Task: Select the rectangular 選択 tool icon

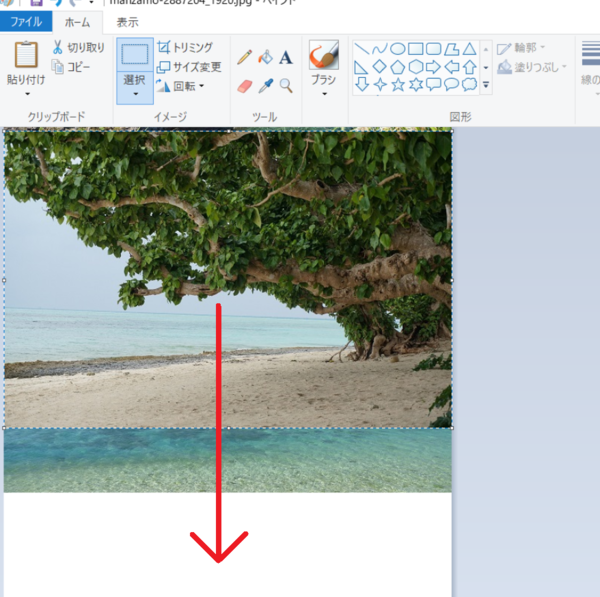Action: pyautogui.click(x=135, y=54)
